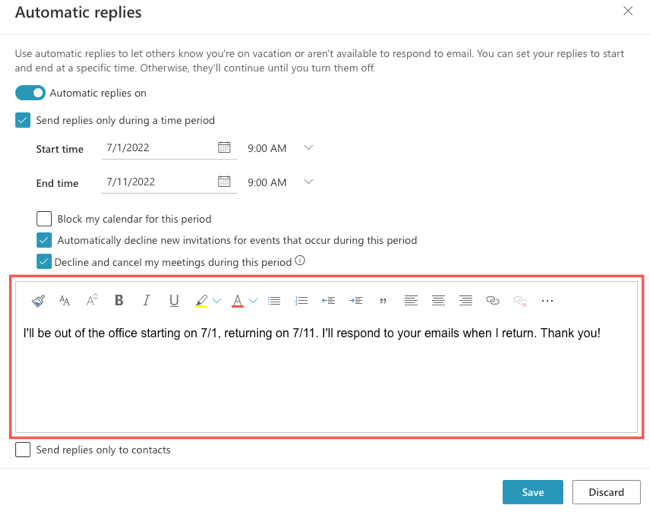Image resolution: width=650 pixels, height=512 pixels.
Task: Click inside the auto-reply message text
Action: click(311, 333)
